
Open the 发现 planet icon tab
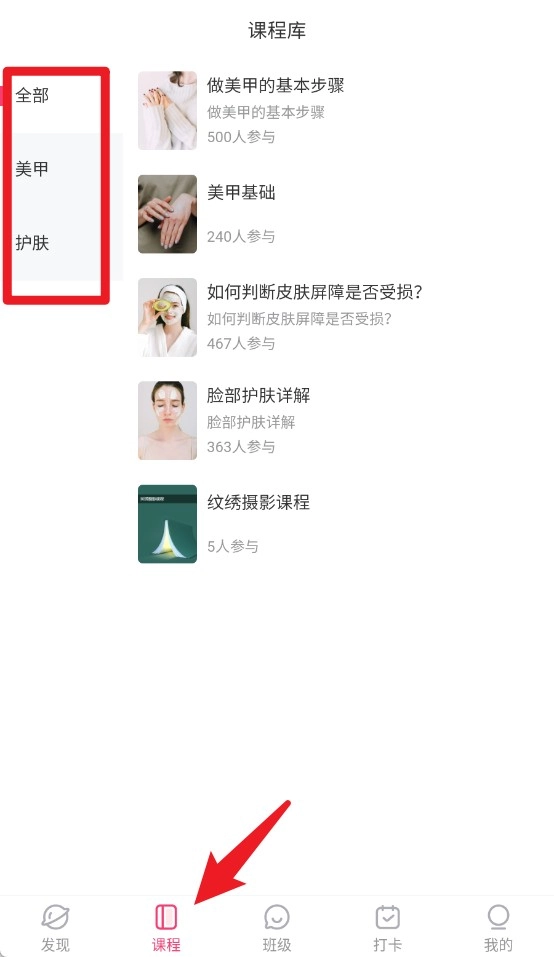(55, 916)
